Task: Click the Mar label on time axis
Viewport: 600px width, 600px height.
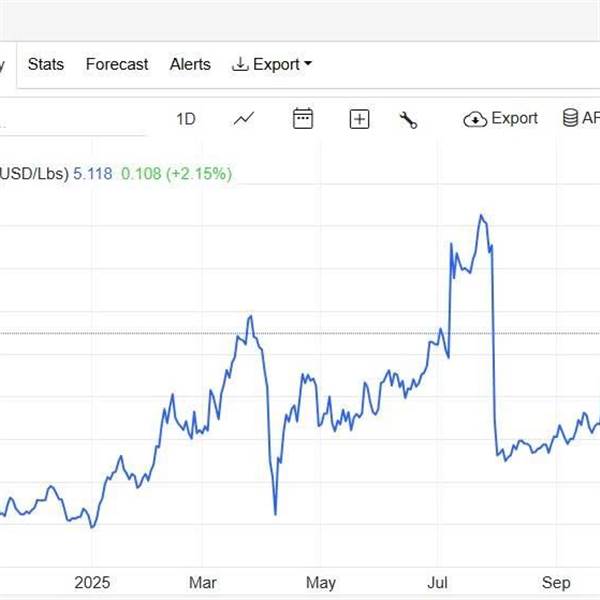Action: click(x=203, y=582)
